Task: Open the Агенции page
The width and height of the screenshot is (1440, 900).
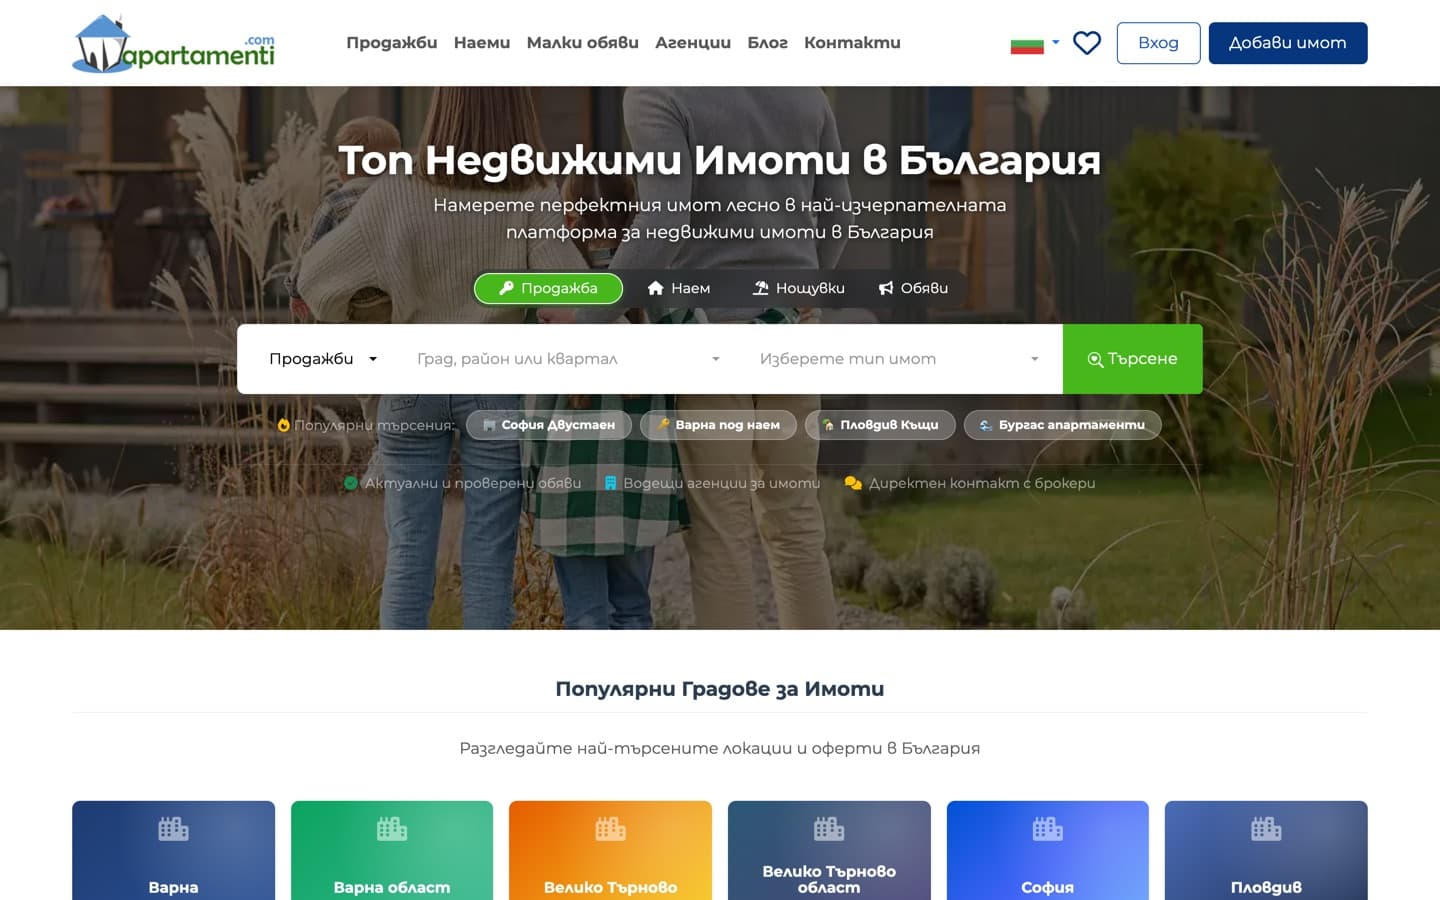Action: 693,43
